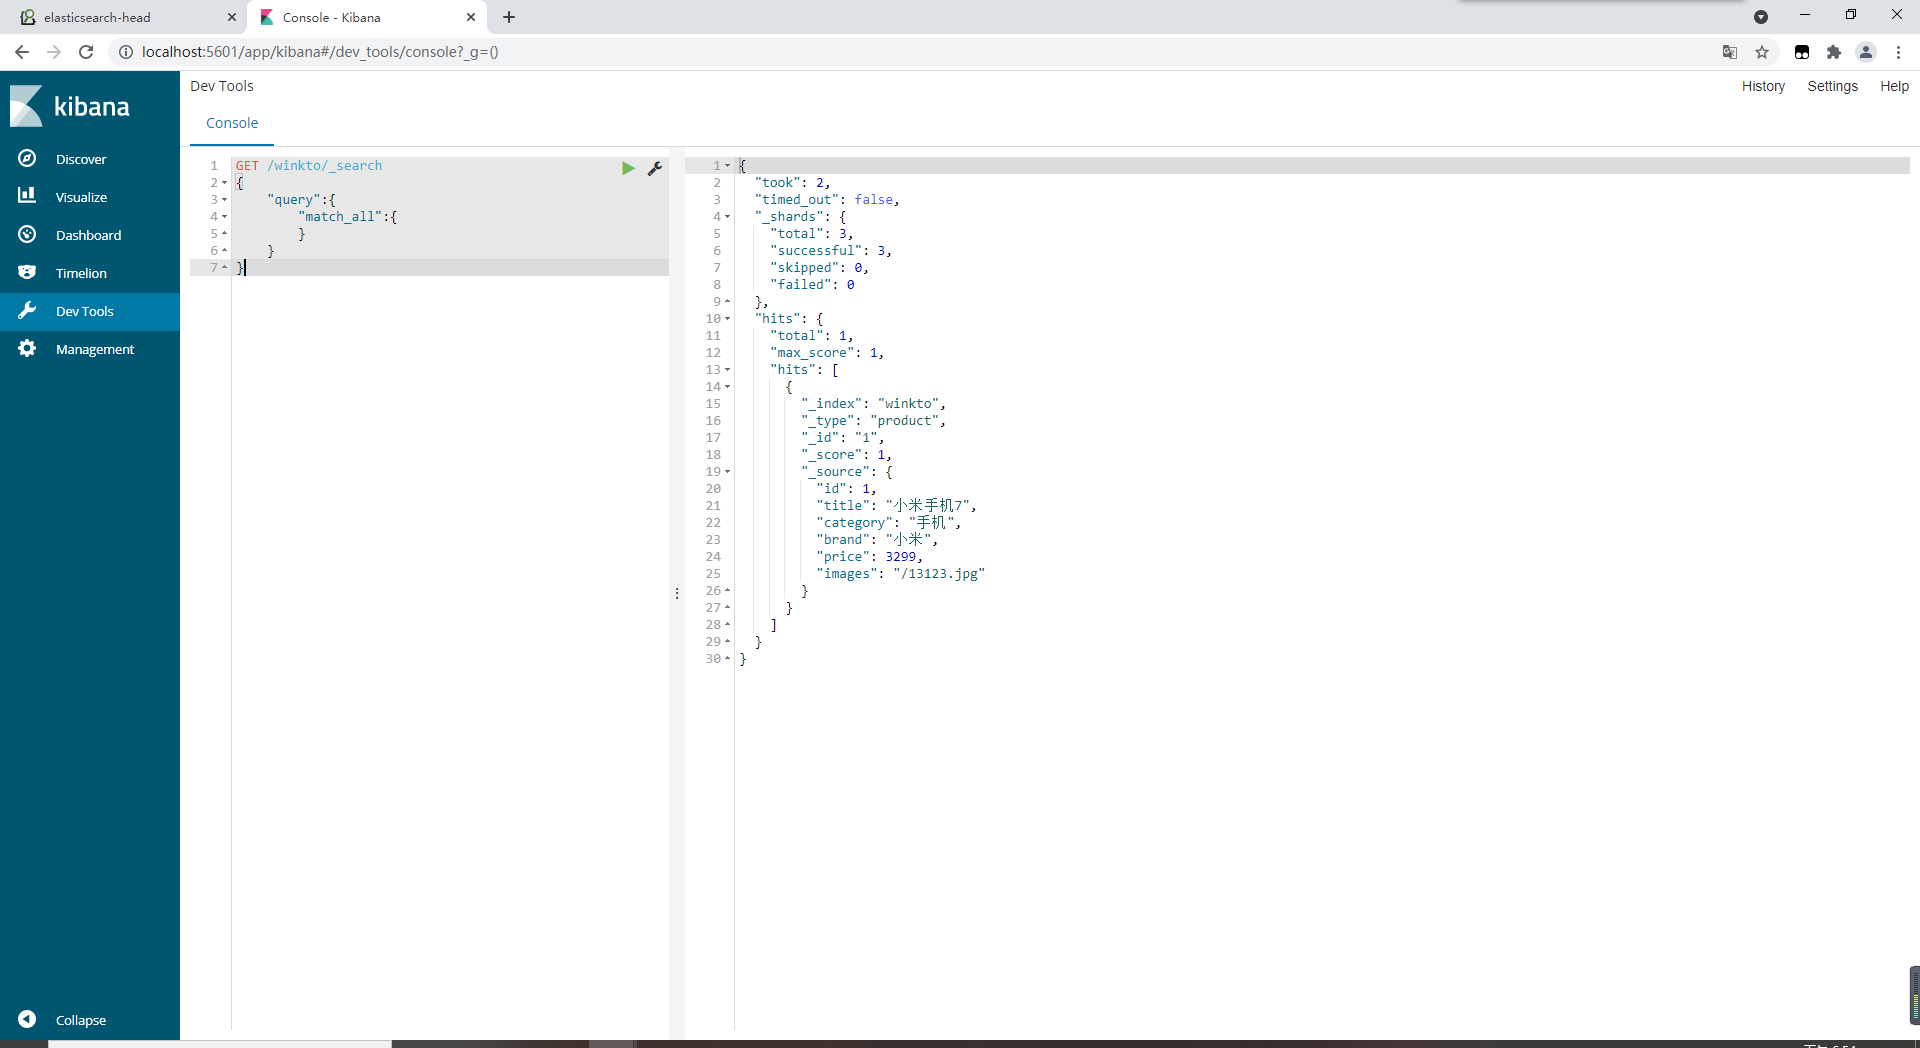This screenshot has height=1048, width=1920.
Task: Click the Timelion label link
Action: (81, 273)
